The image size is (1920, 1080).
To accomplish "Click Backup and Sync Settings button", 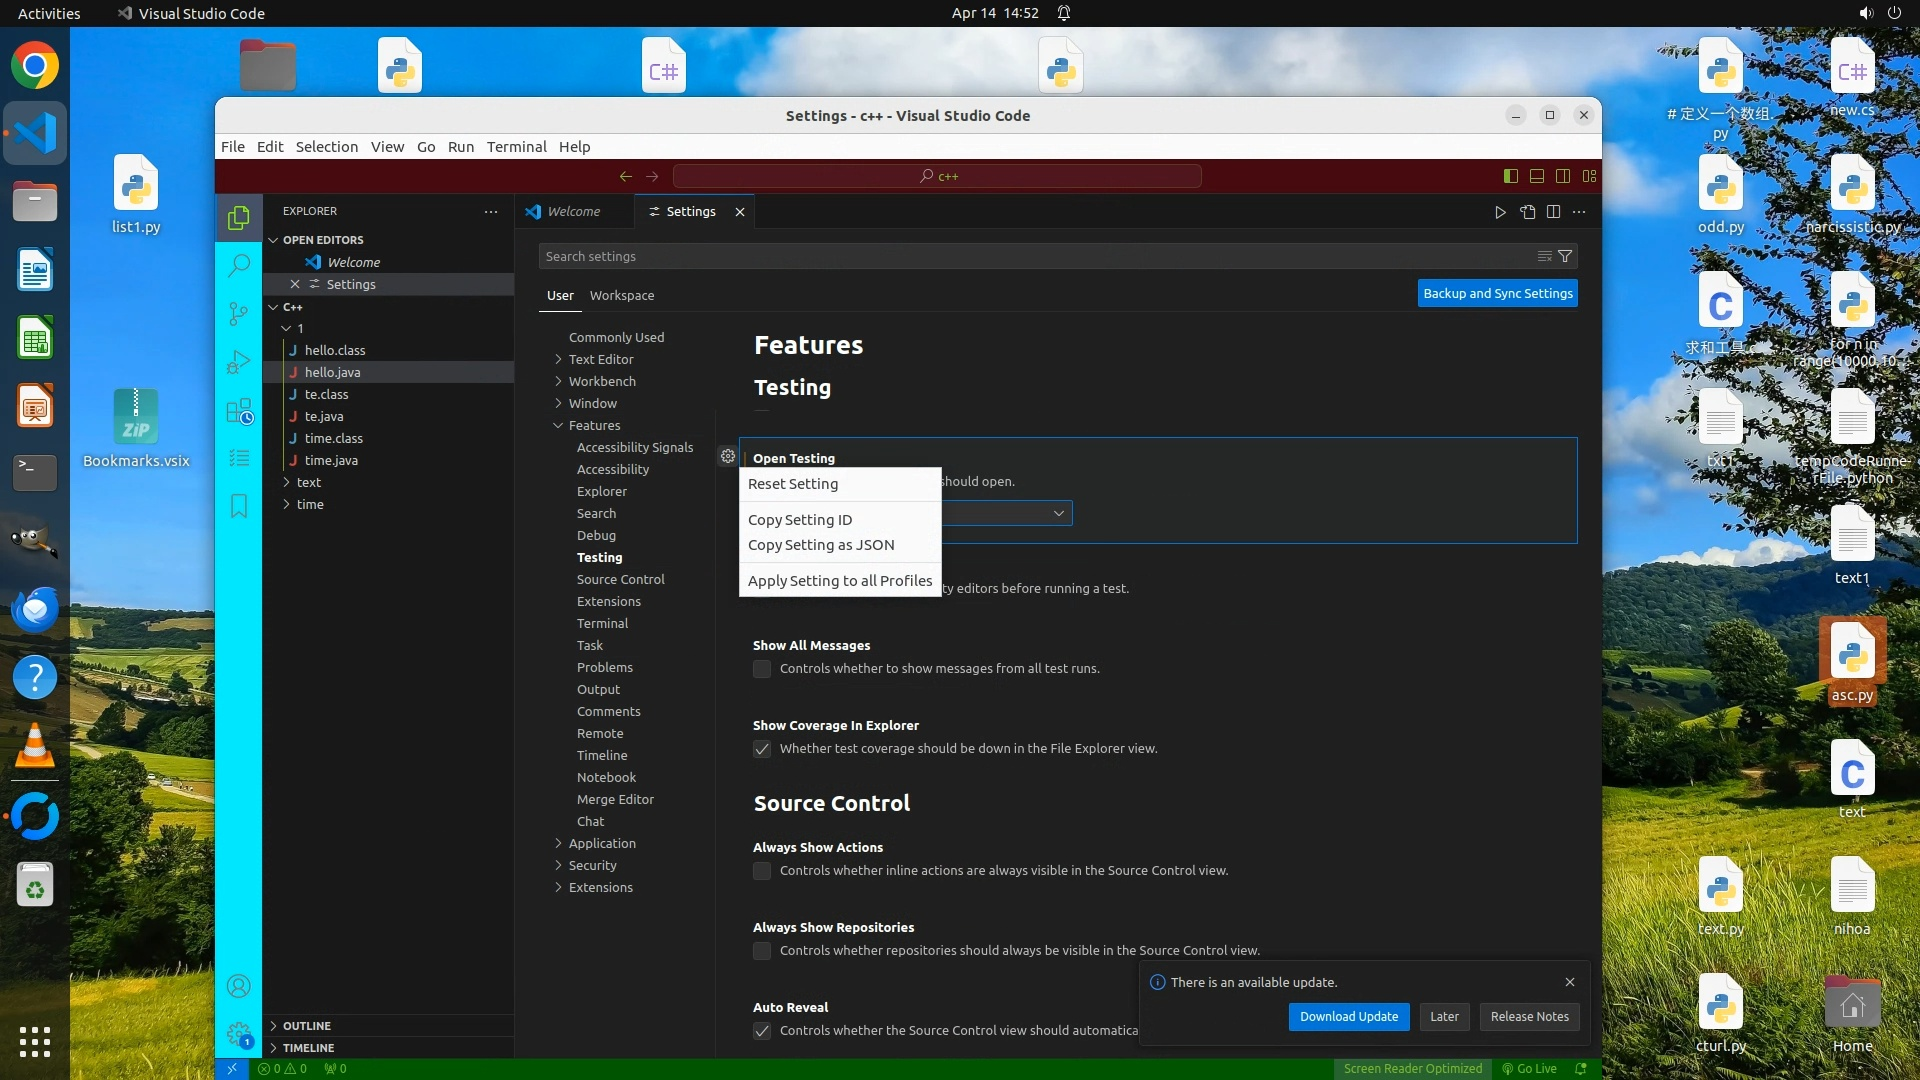I will point(1497,293).
